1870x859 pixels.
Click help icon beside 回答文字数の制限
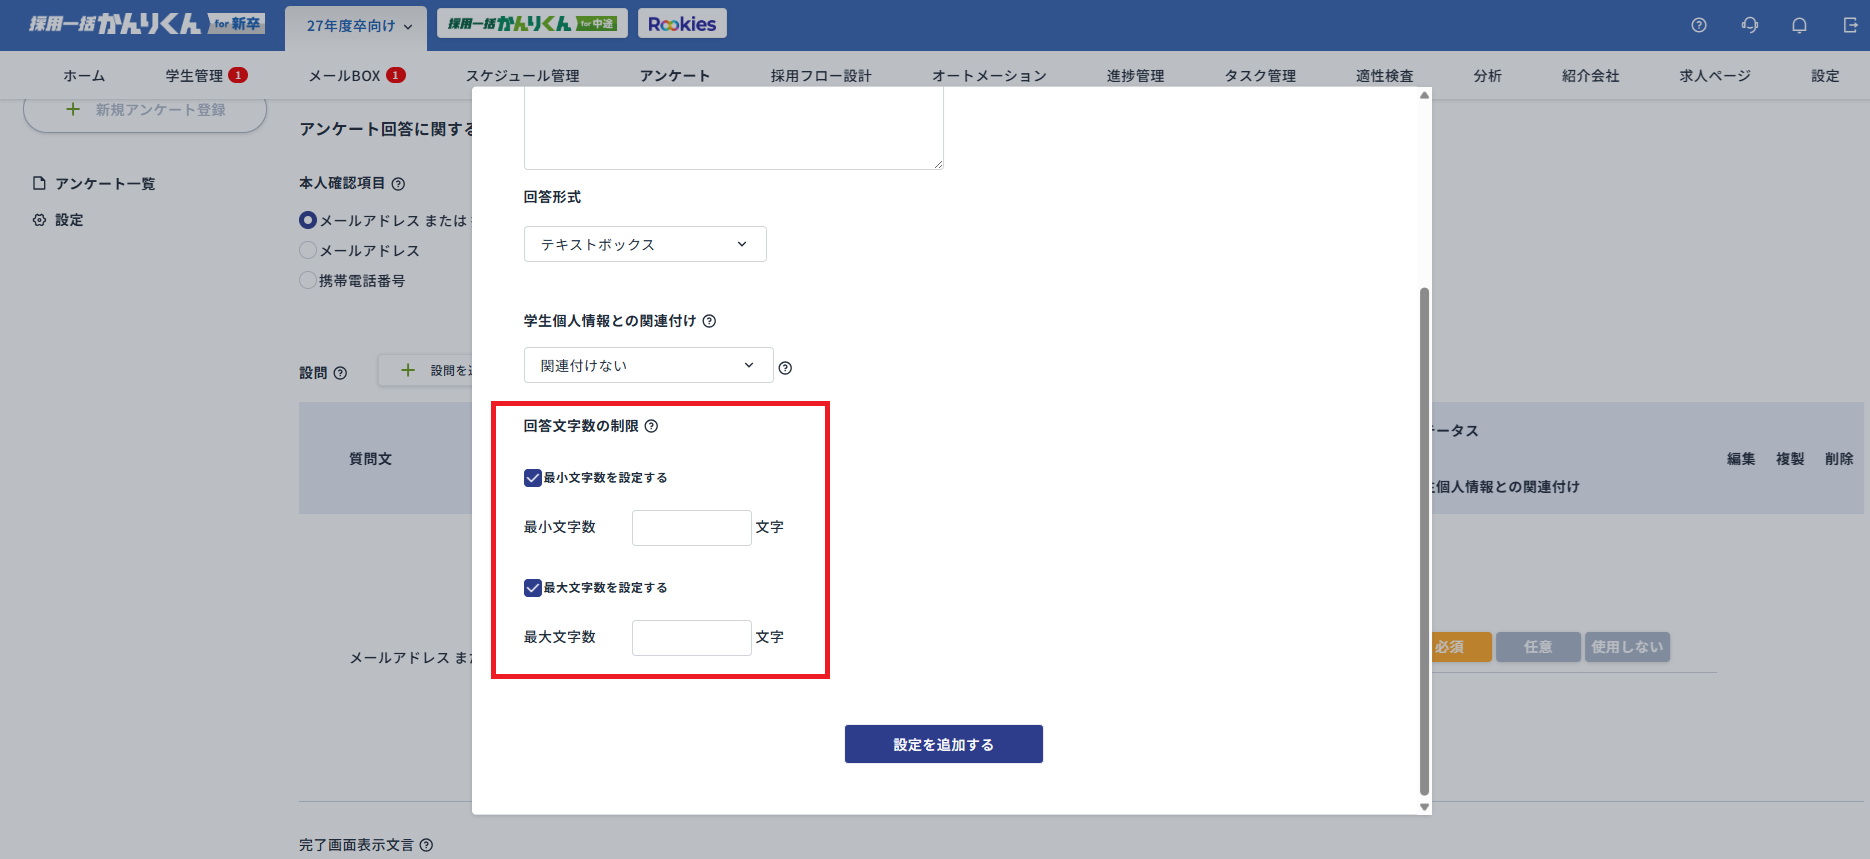(x=651, y=426)
